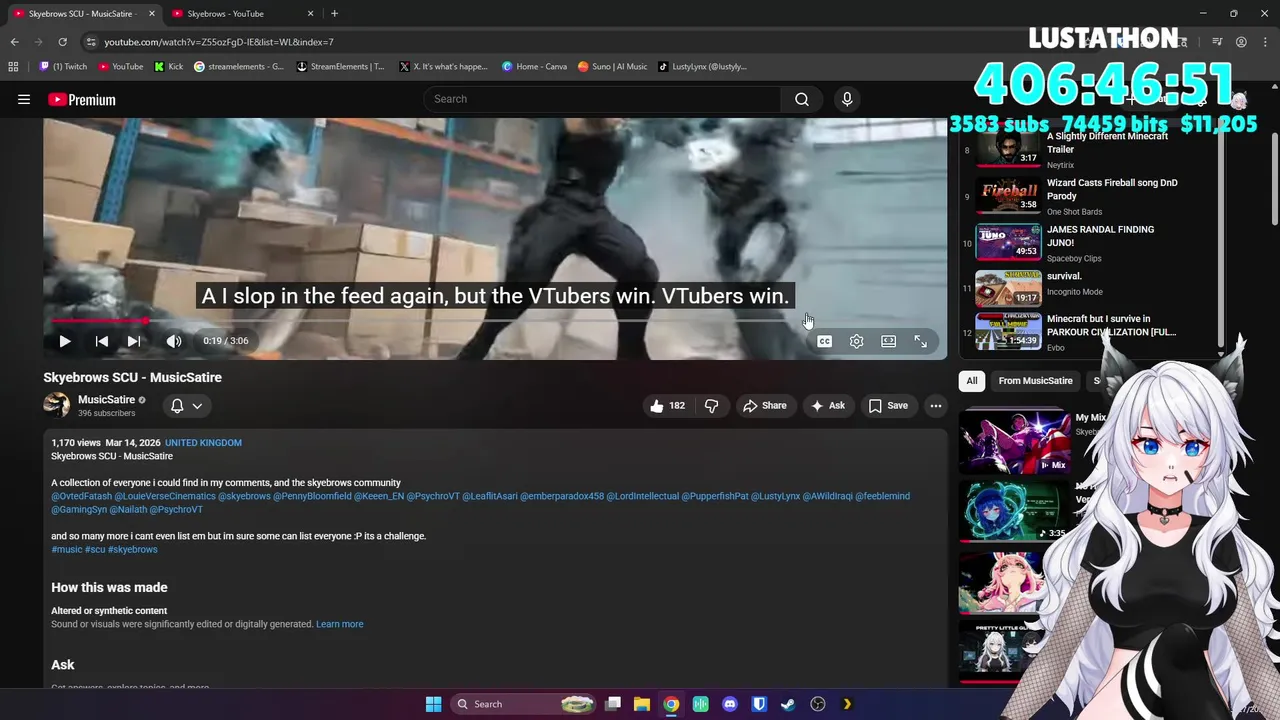Viewport: 1280px width, 720px height.
Task: Select the All filter chip
Action: click(x=971, y=380)
